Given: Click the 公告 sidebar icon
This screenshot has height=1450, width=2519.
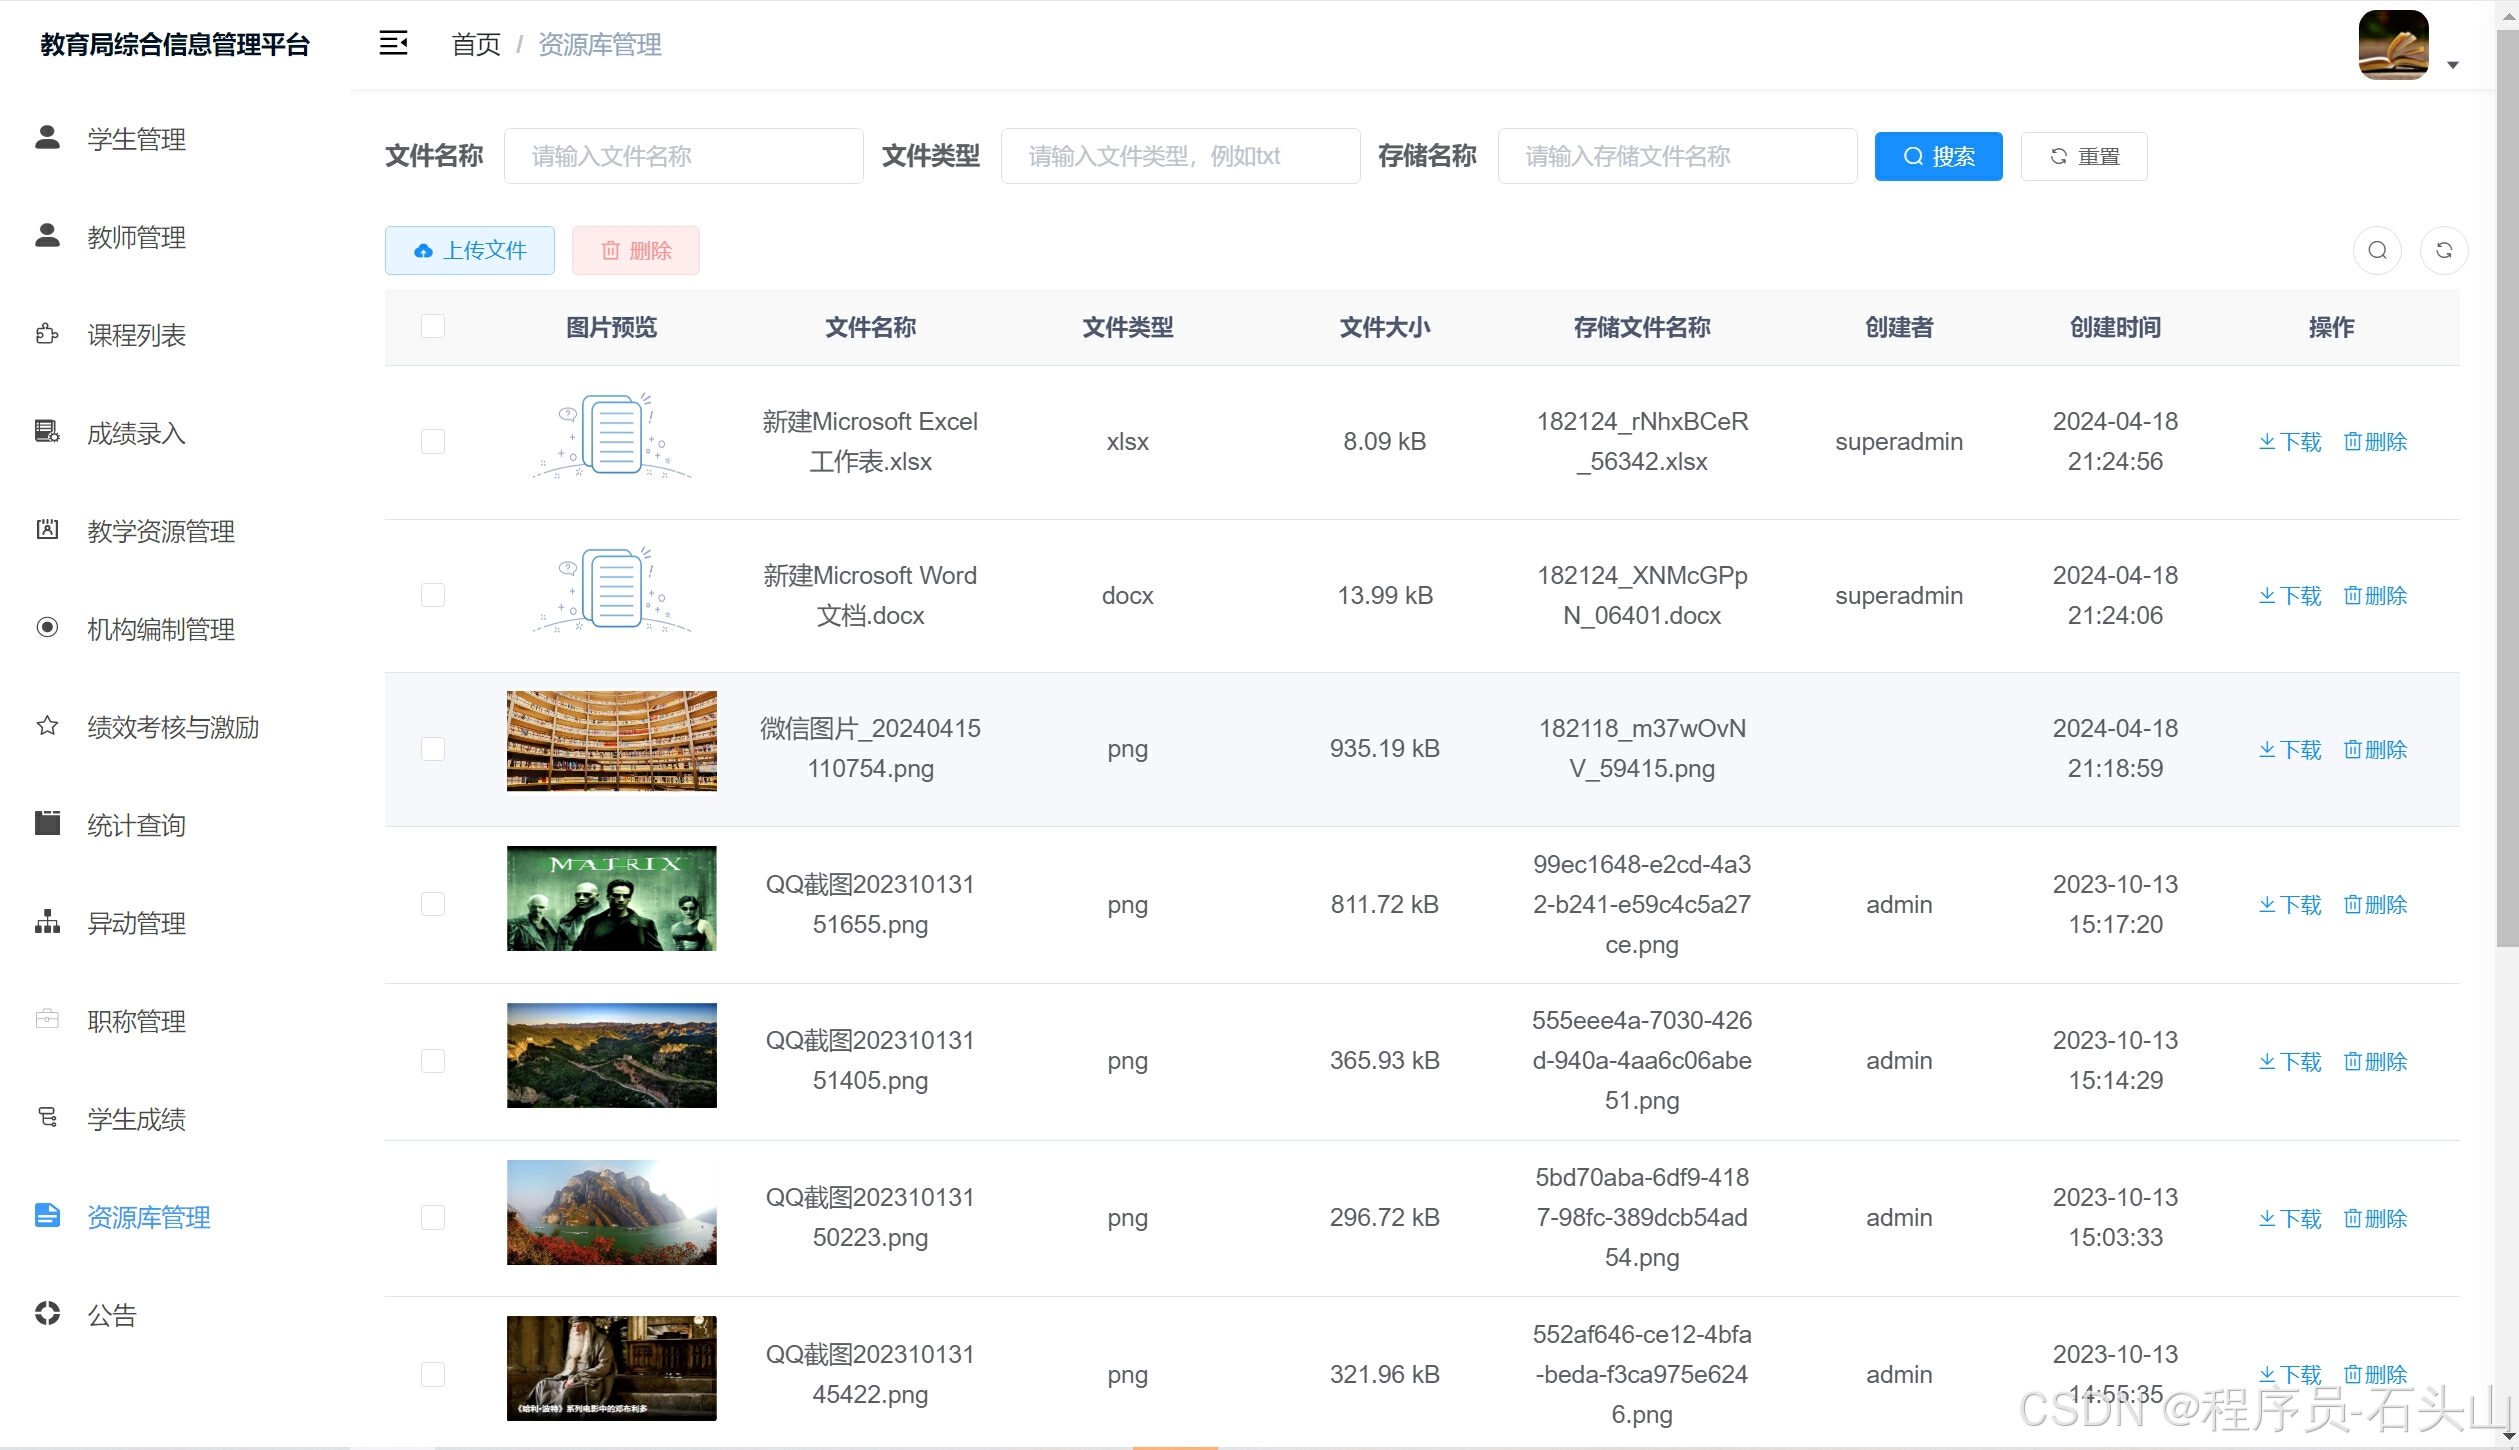Looking at the screenshot, I should tap(47, 1313).
